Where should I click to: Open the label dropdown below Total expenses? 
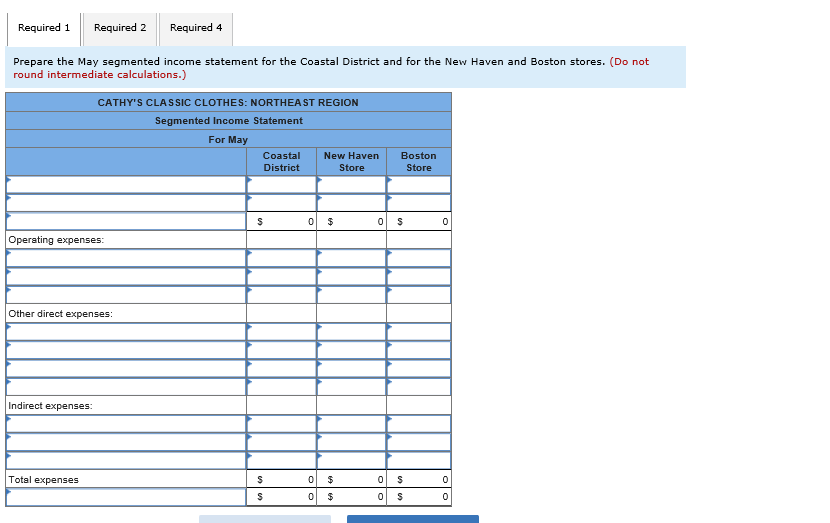[126, 497]
